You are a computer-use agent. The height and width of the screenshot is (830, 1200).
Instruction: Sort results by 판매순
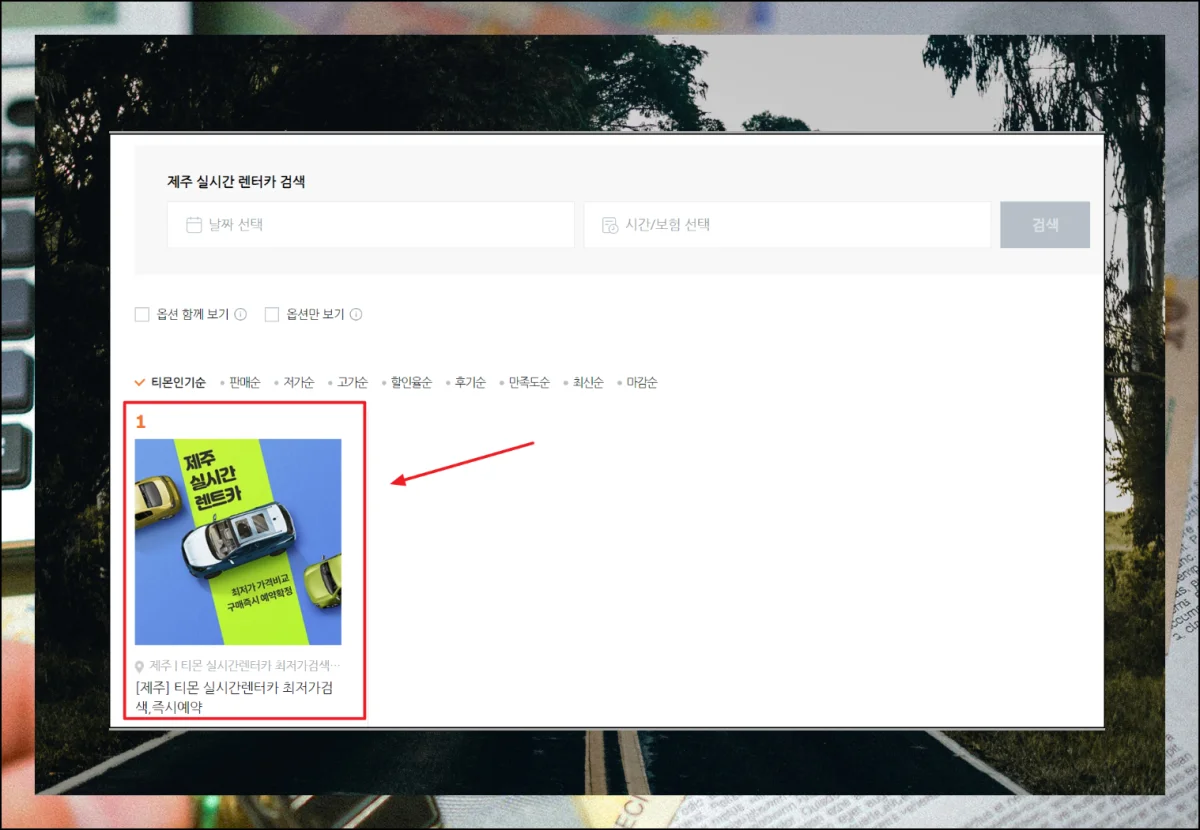pyautogui.click(x=244, y=383)
